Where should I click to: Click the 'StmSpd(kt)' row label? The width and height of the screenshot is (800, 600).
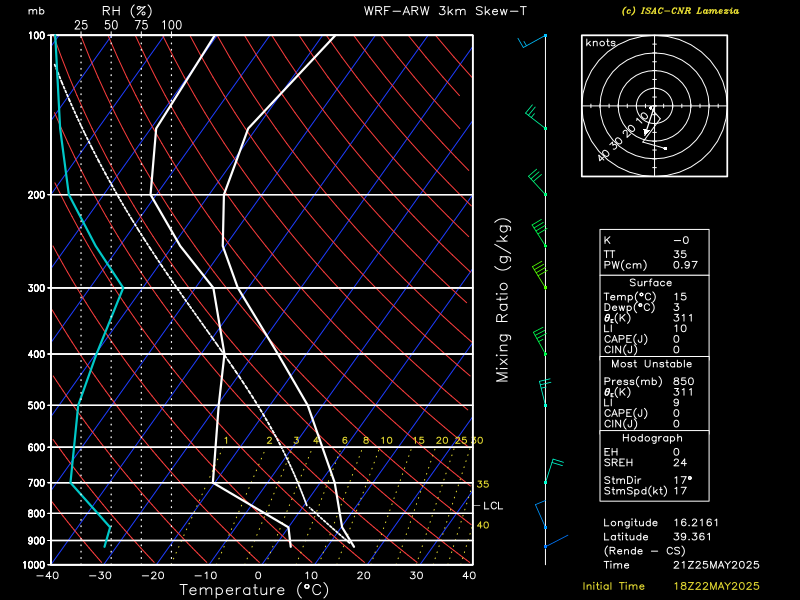(x=635, y=491)
